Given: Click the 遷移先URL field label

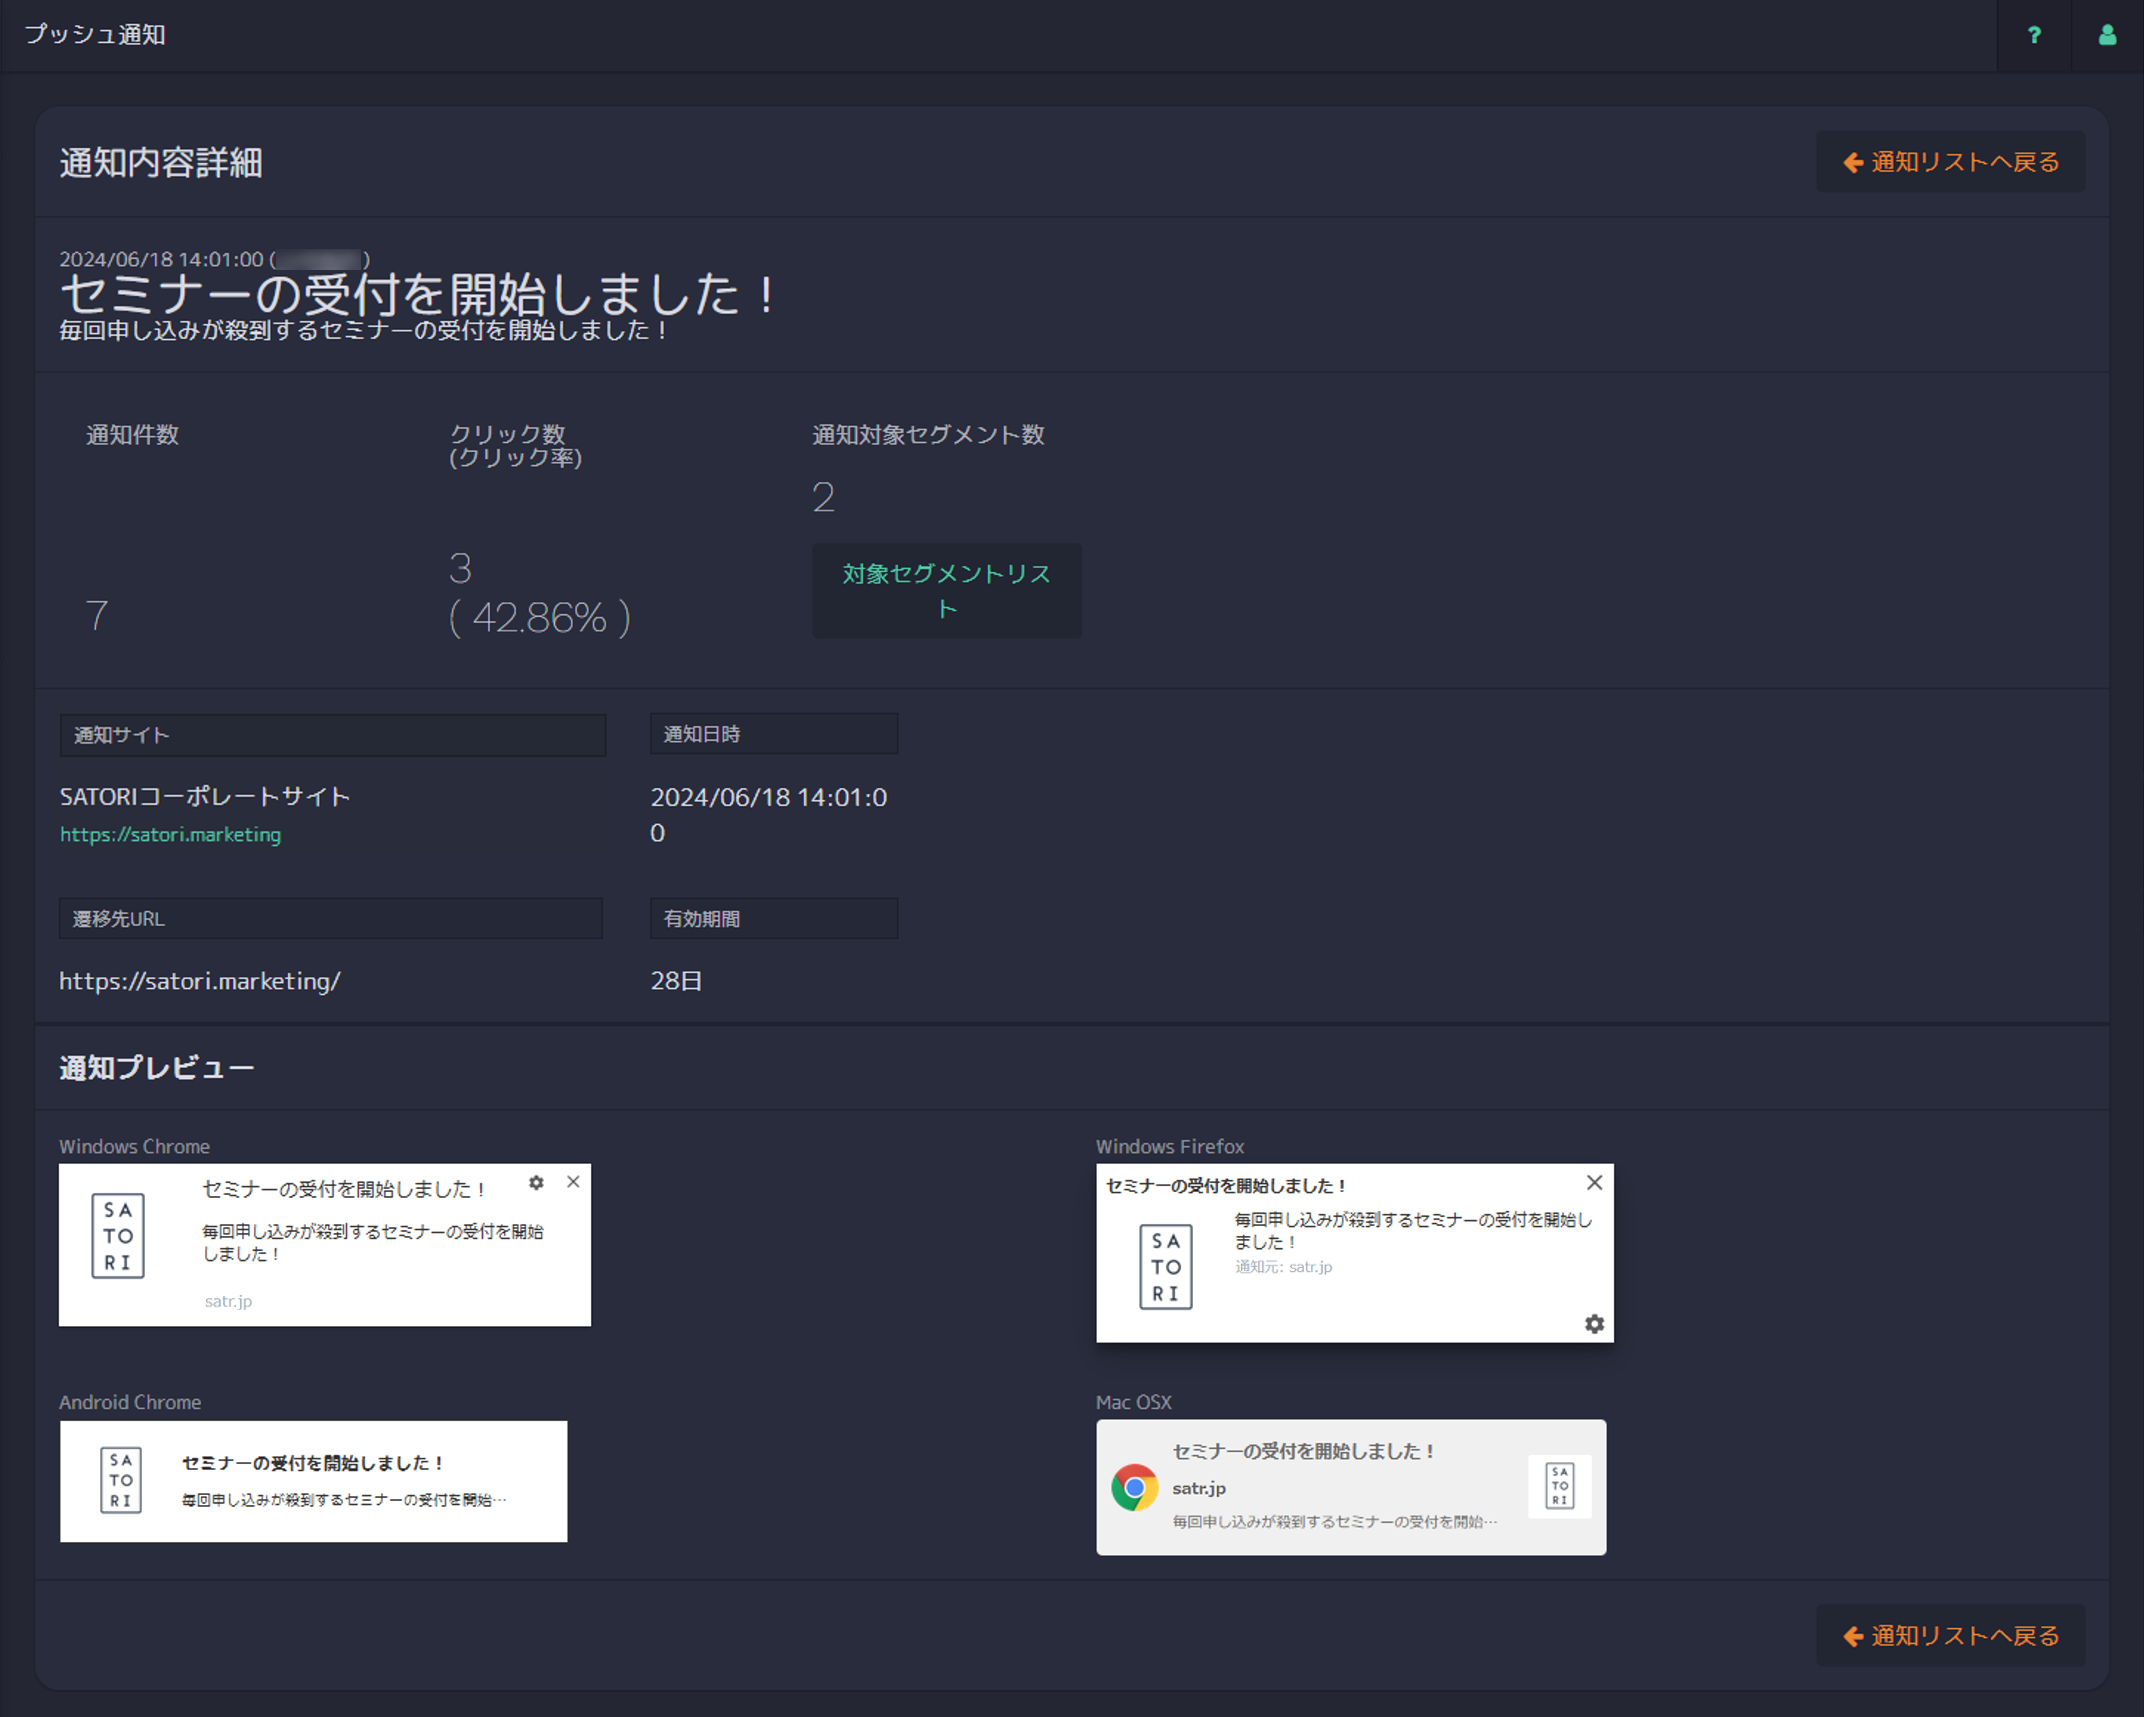Looking at the screenshot, I should [x=331, y=918].
